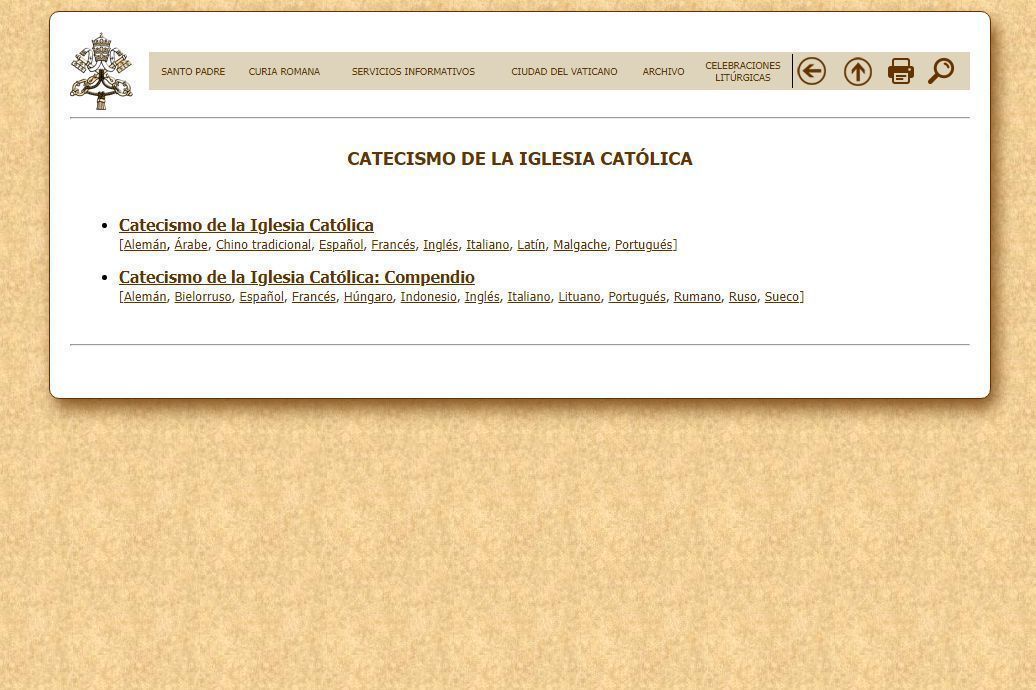Select Portugués under the Catecismo link
The width and height of the screenshot is (1036, 690).
(x=644, y=245)
